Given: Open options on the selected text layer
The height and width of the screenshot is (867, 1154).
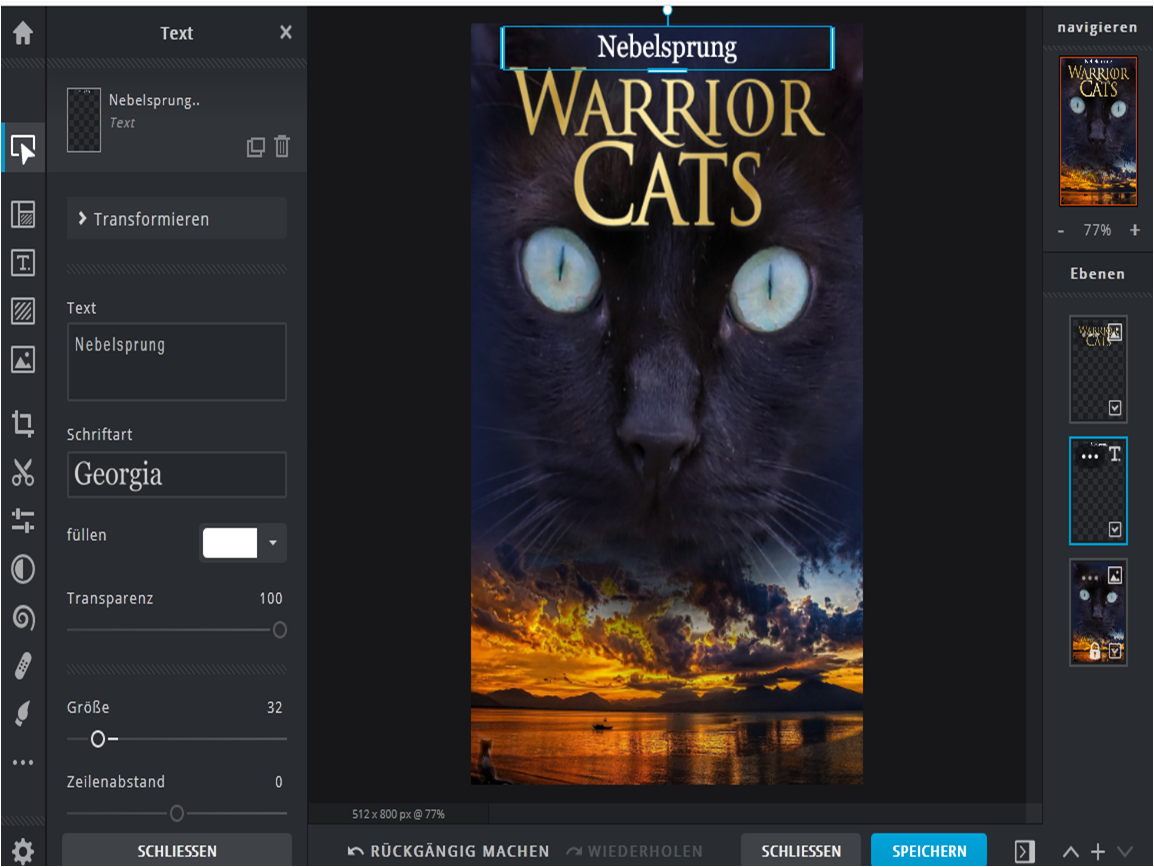Looking at the screenshot, I should 1090,456.
